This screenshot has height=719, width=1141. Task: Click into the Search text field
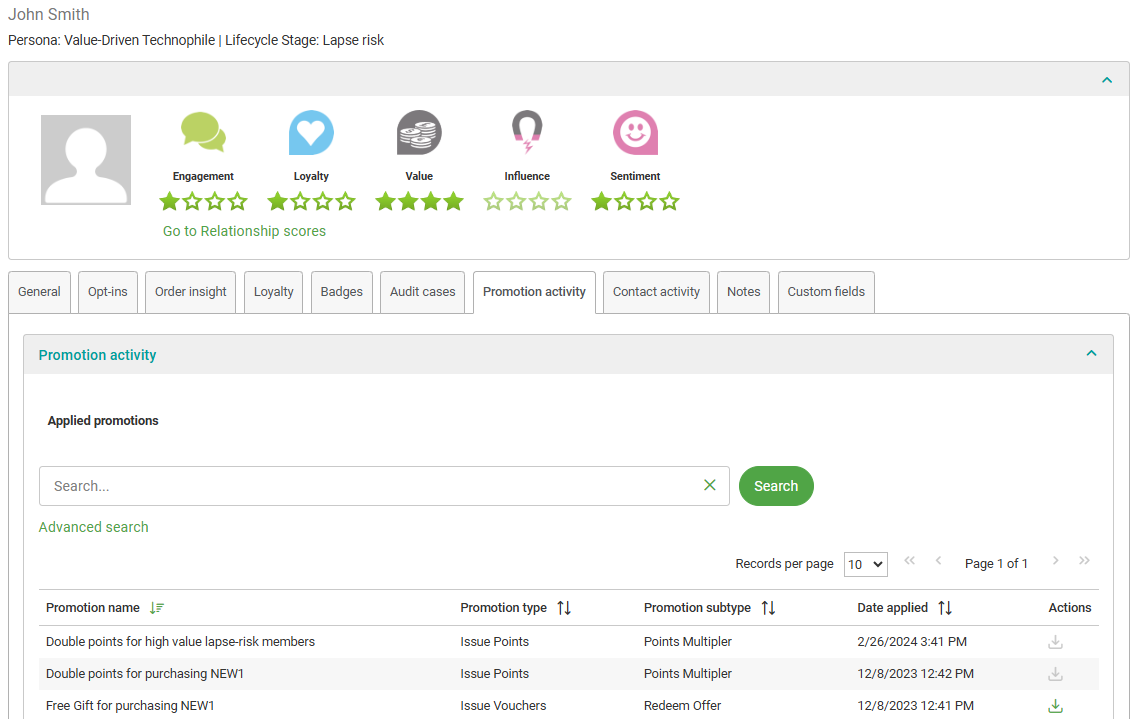(x=370, y=486)
